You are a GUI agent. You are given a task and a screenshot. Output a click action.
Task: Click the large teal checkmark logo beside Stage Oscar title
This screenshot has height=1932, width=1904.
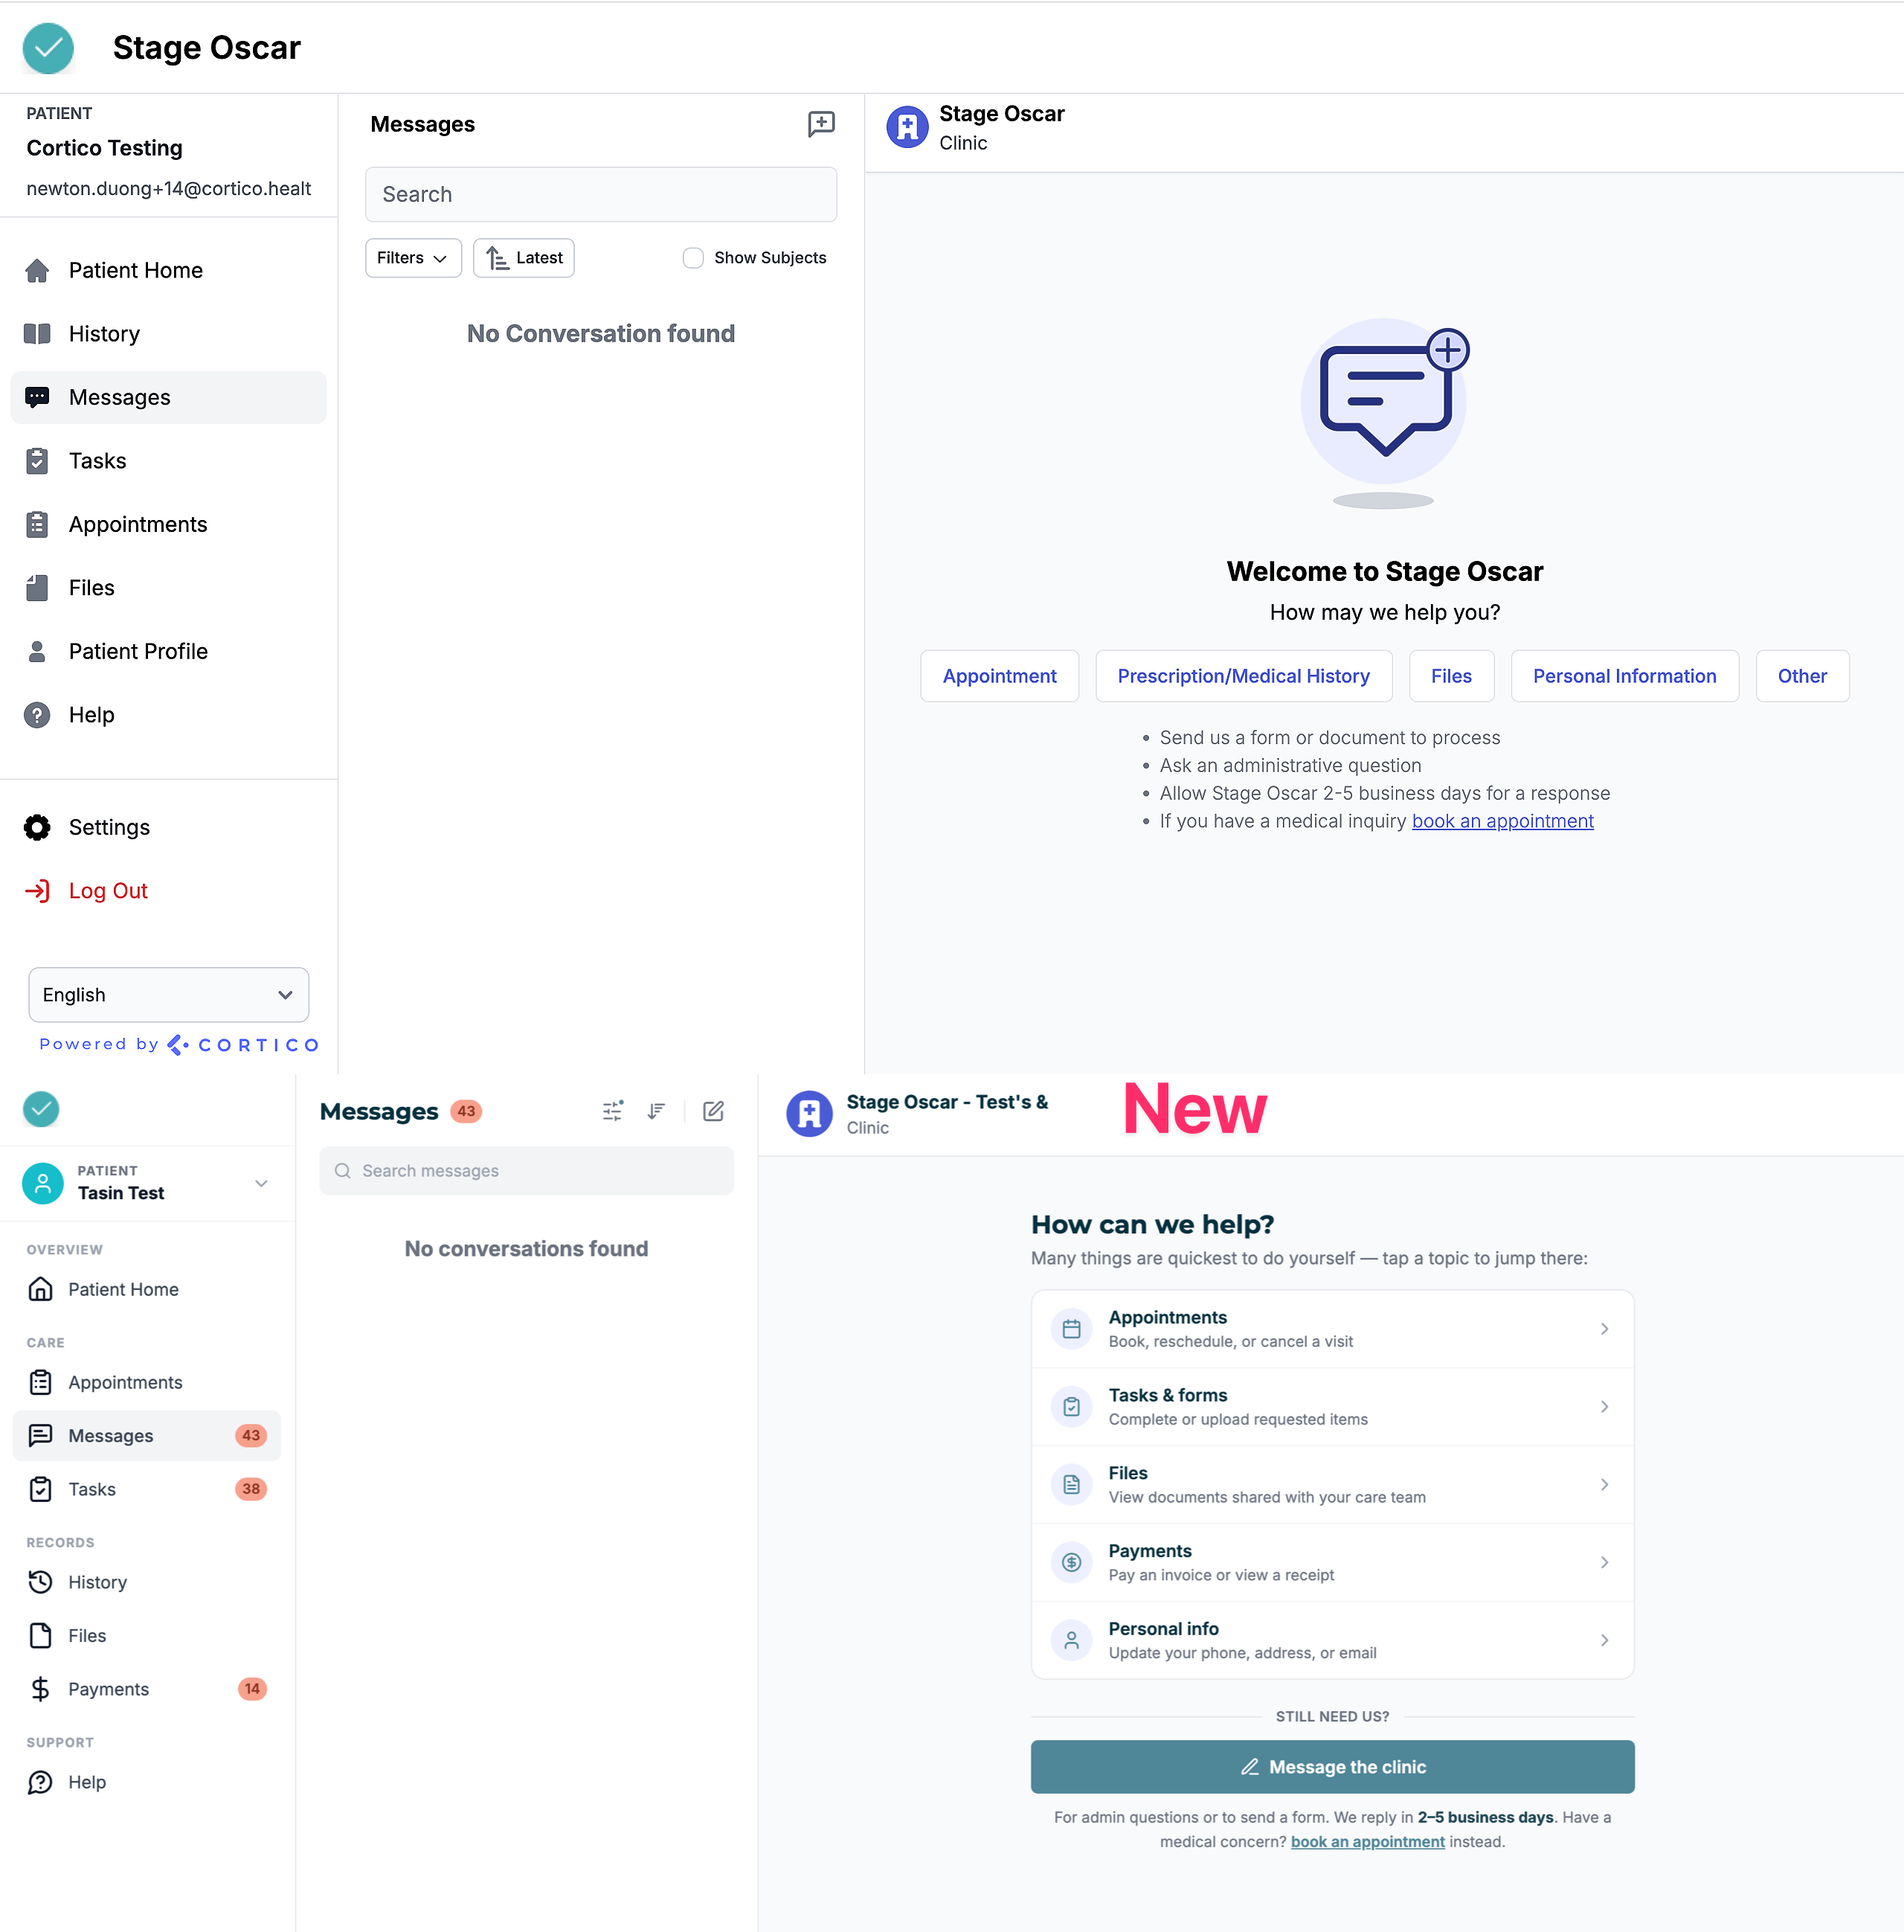coord(48,48)
